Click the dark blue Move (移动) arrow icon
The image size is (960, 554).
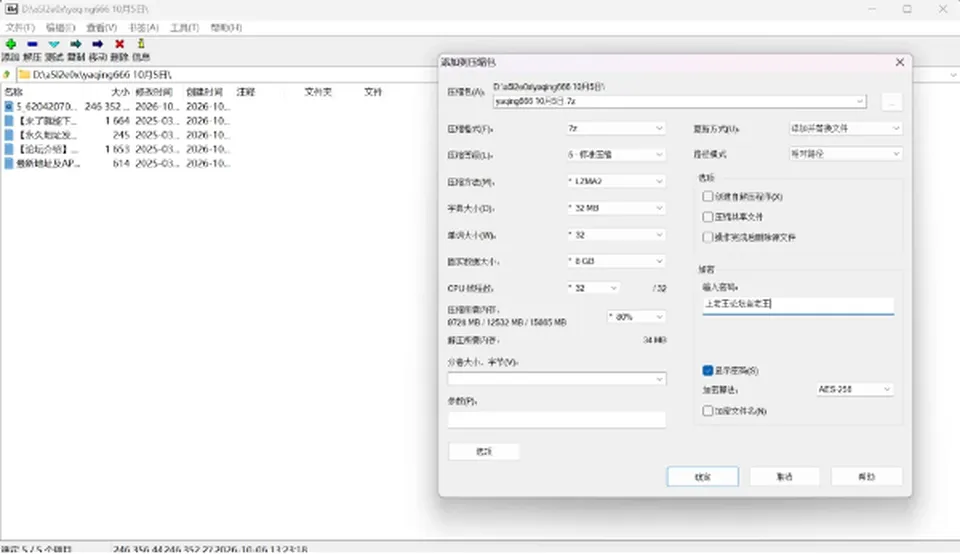point(98,44)
